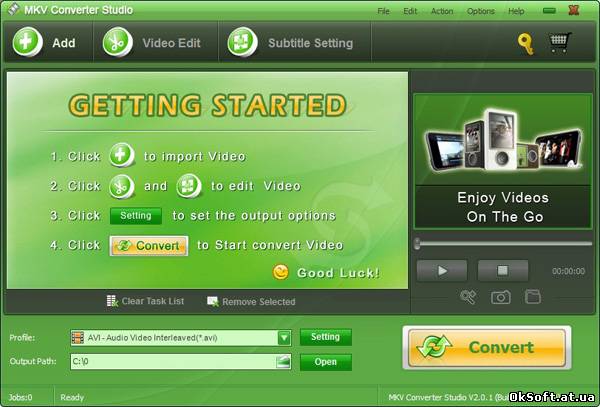Click the Ready status text

pyautogui.click(x=72, y=397)
